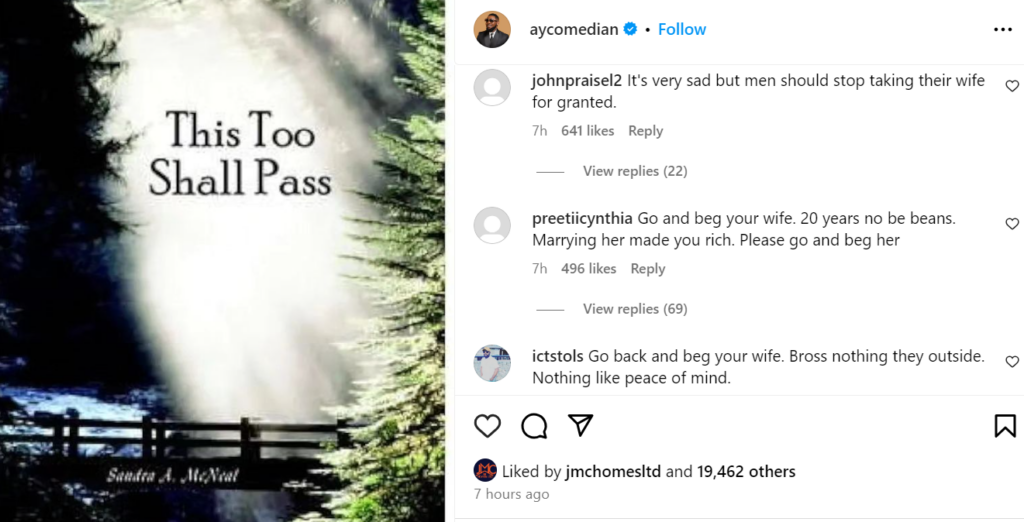This screenshot has height=522, width=1024.
Task: Open jmchomesltd avatar beside Liked by
Action: click(486, 471)
